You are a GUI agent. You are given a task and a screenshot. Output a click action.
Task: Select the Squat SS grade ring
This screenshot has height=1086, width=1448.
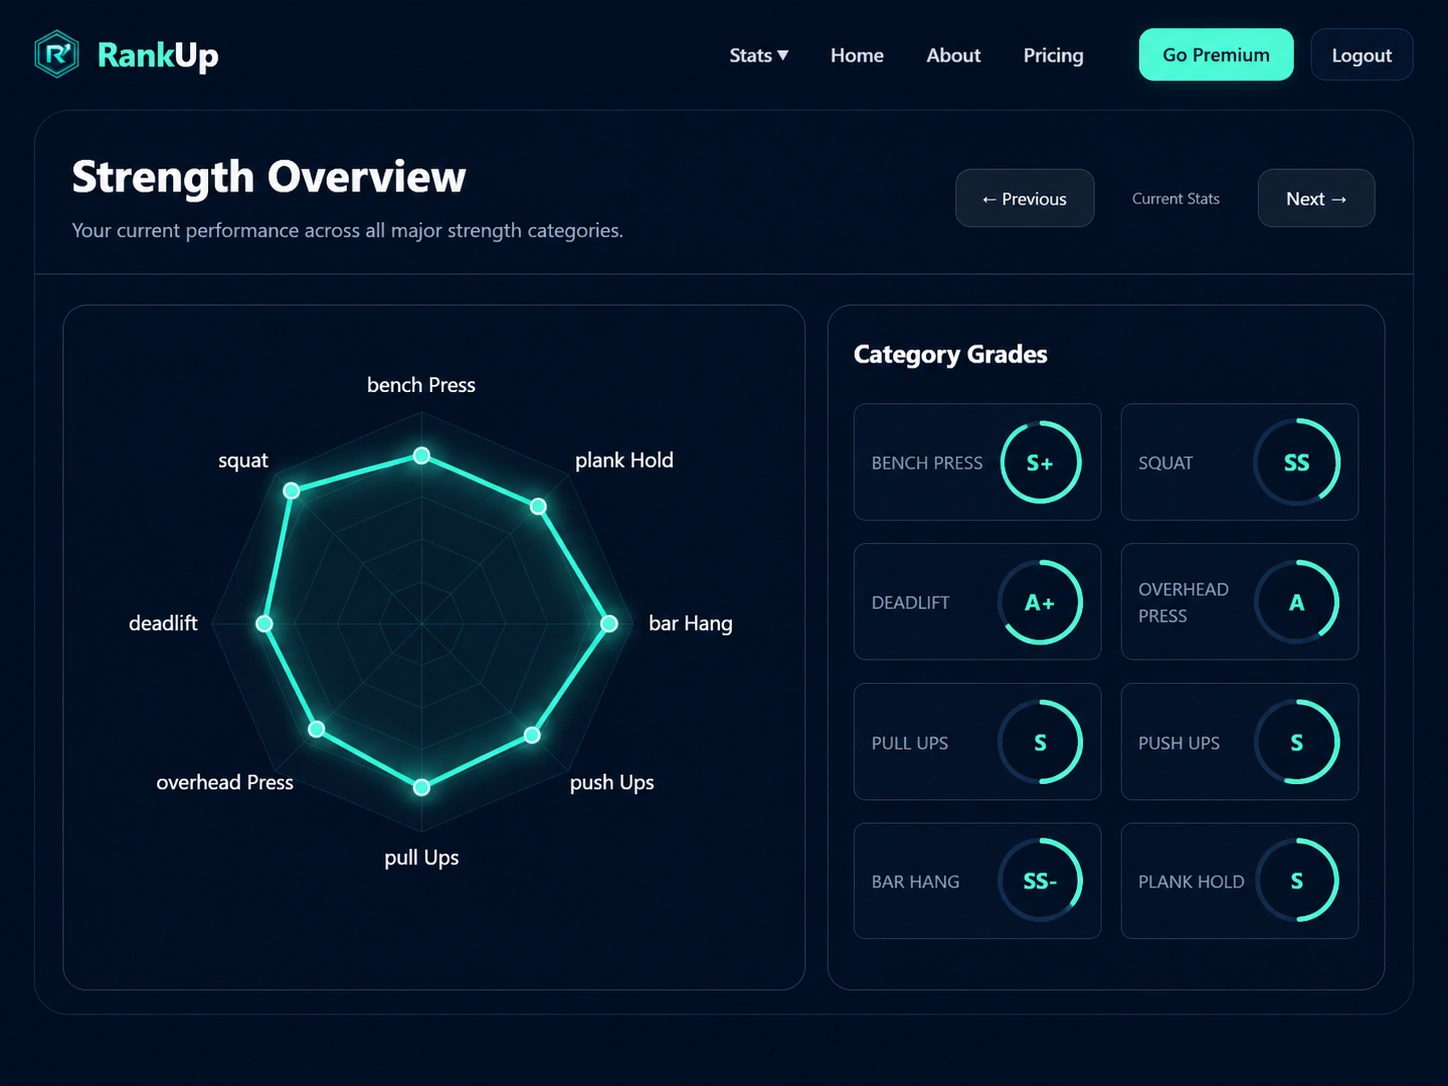(x=1297, y=462)
